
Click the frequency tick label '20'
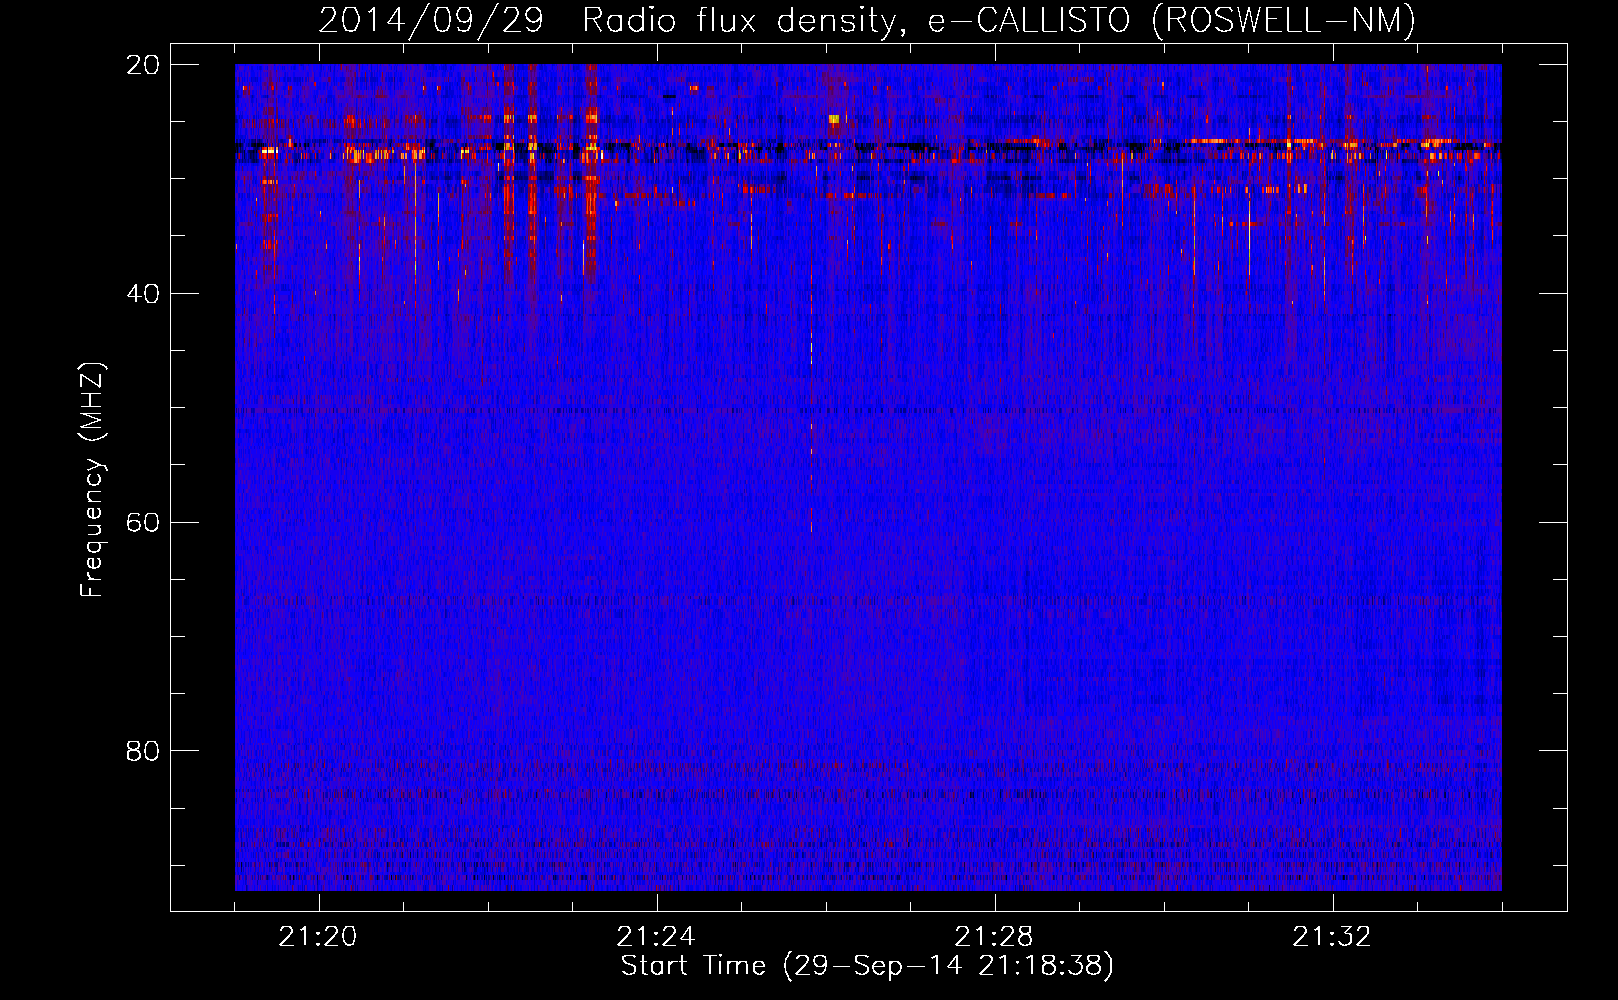[143, 65]
